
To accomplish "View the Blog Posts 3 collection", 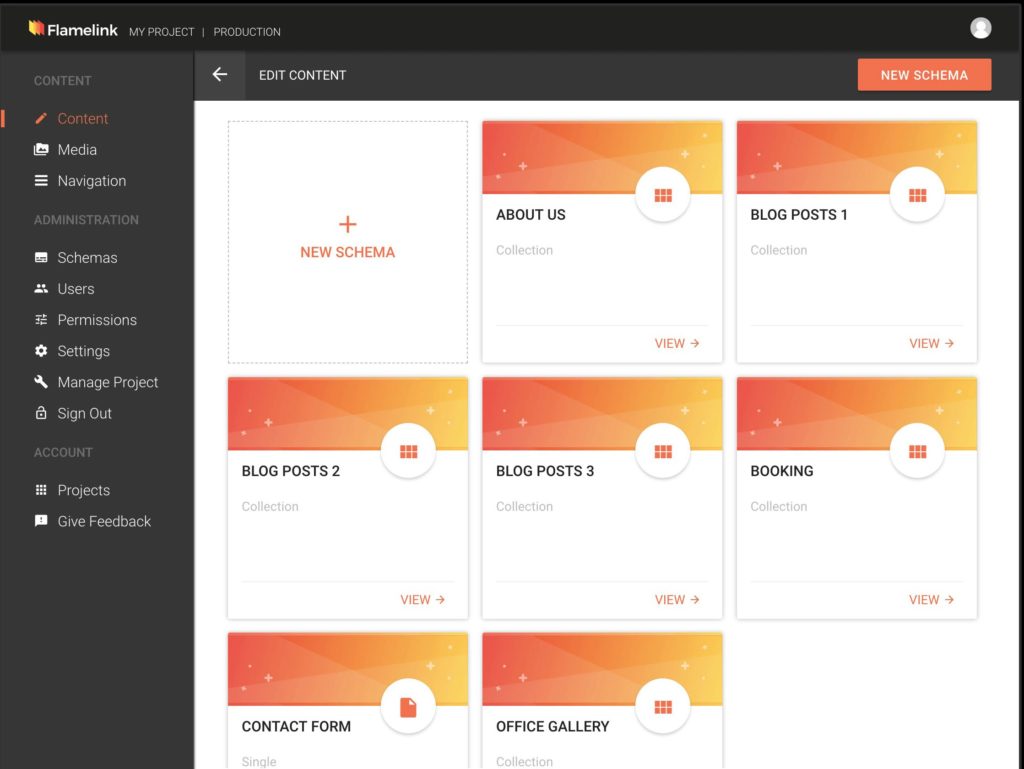I will coord(677,600).
